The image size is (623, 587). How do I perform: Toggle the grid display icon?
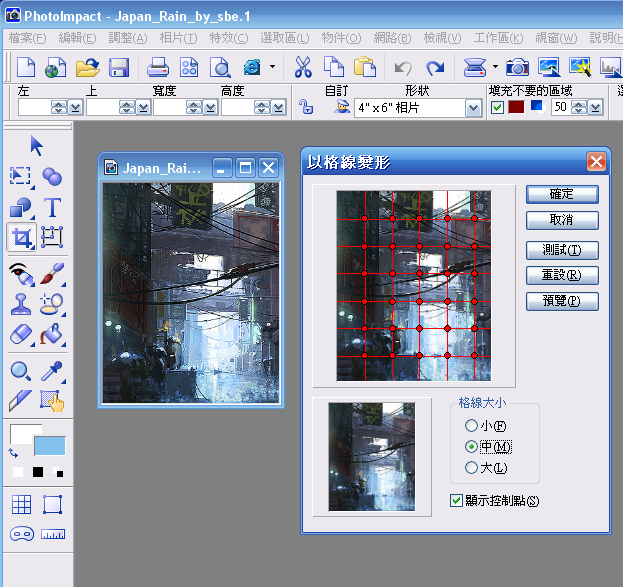tap(21, 505)
